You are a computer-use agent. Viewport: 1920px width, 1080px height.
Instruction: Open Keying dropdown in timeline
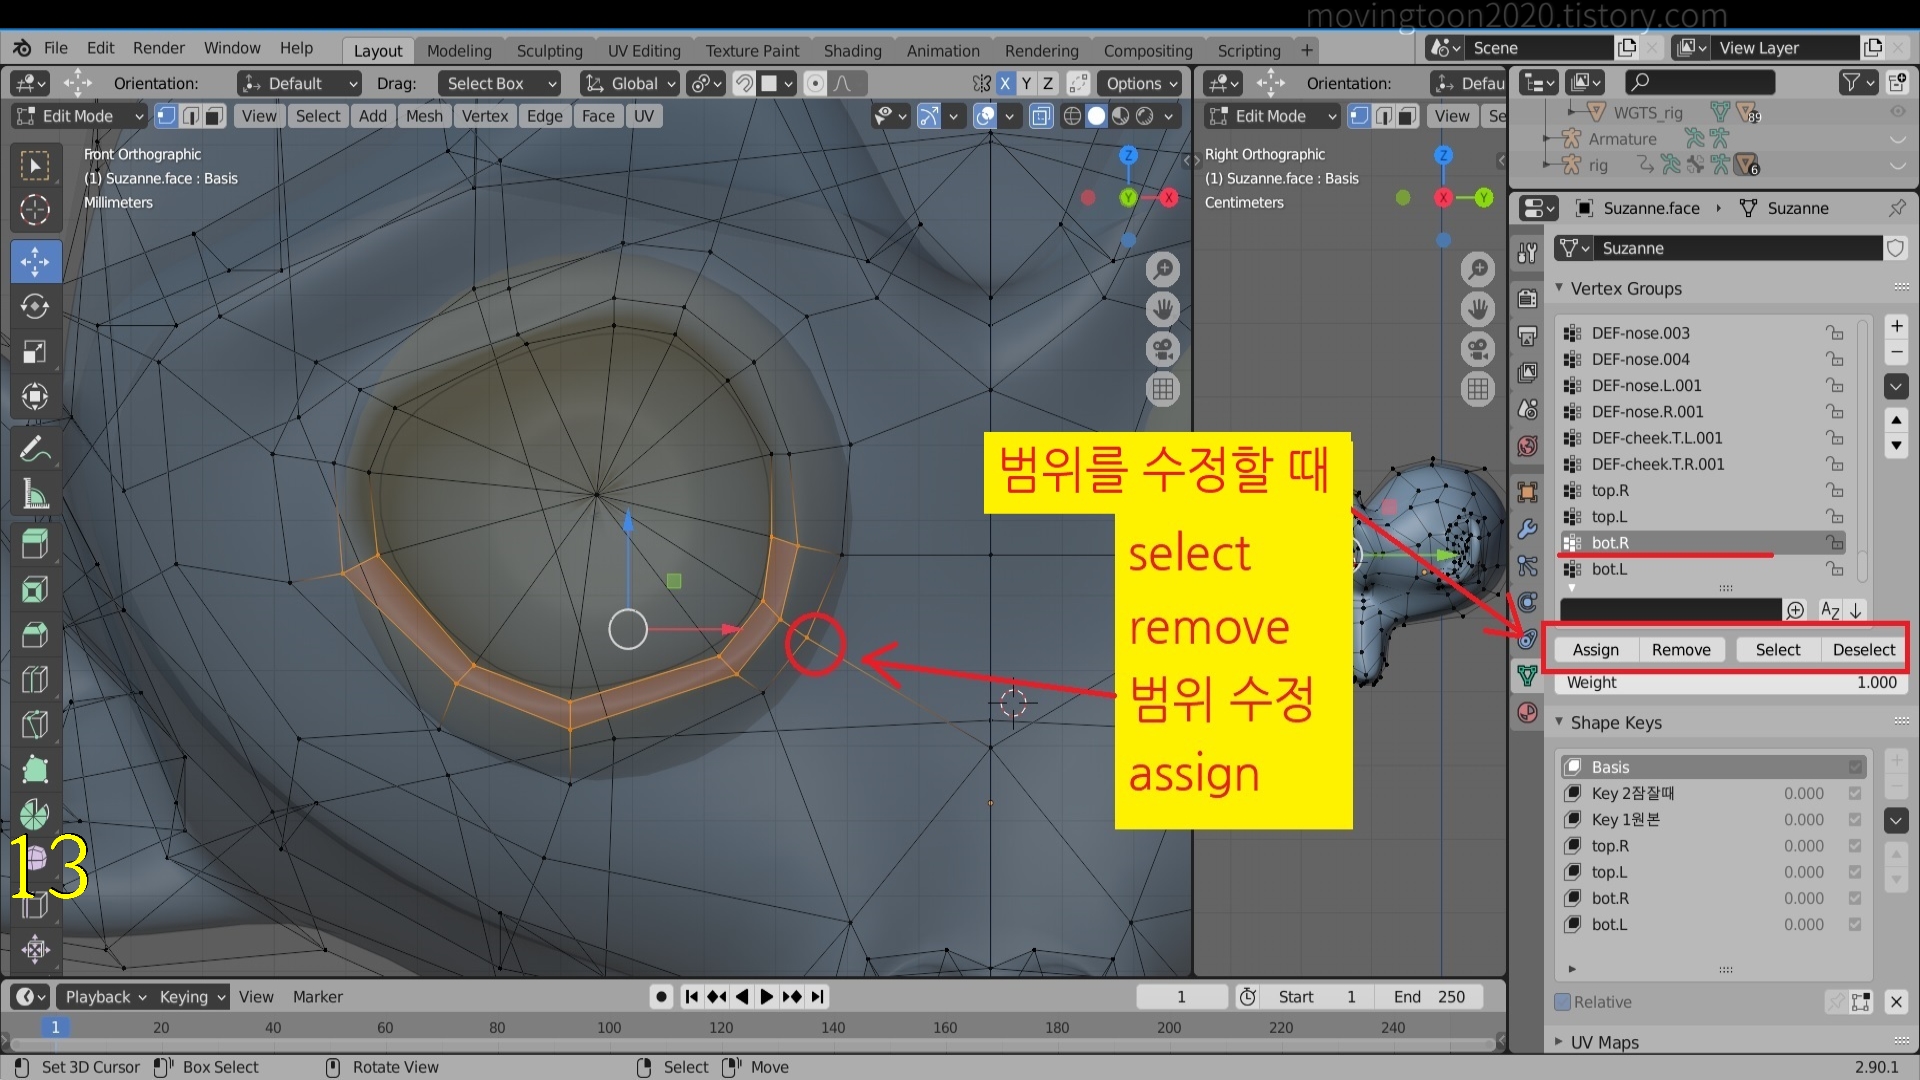pyautogui.click(x=191, y=997)
